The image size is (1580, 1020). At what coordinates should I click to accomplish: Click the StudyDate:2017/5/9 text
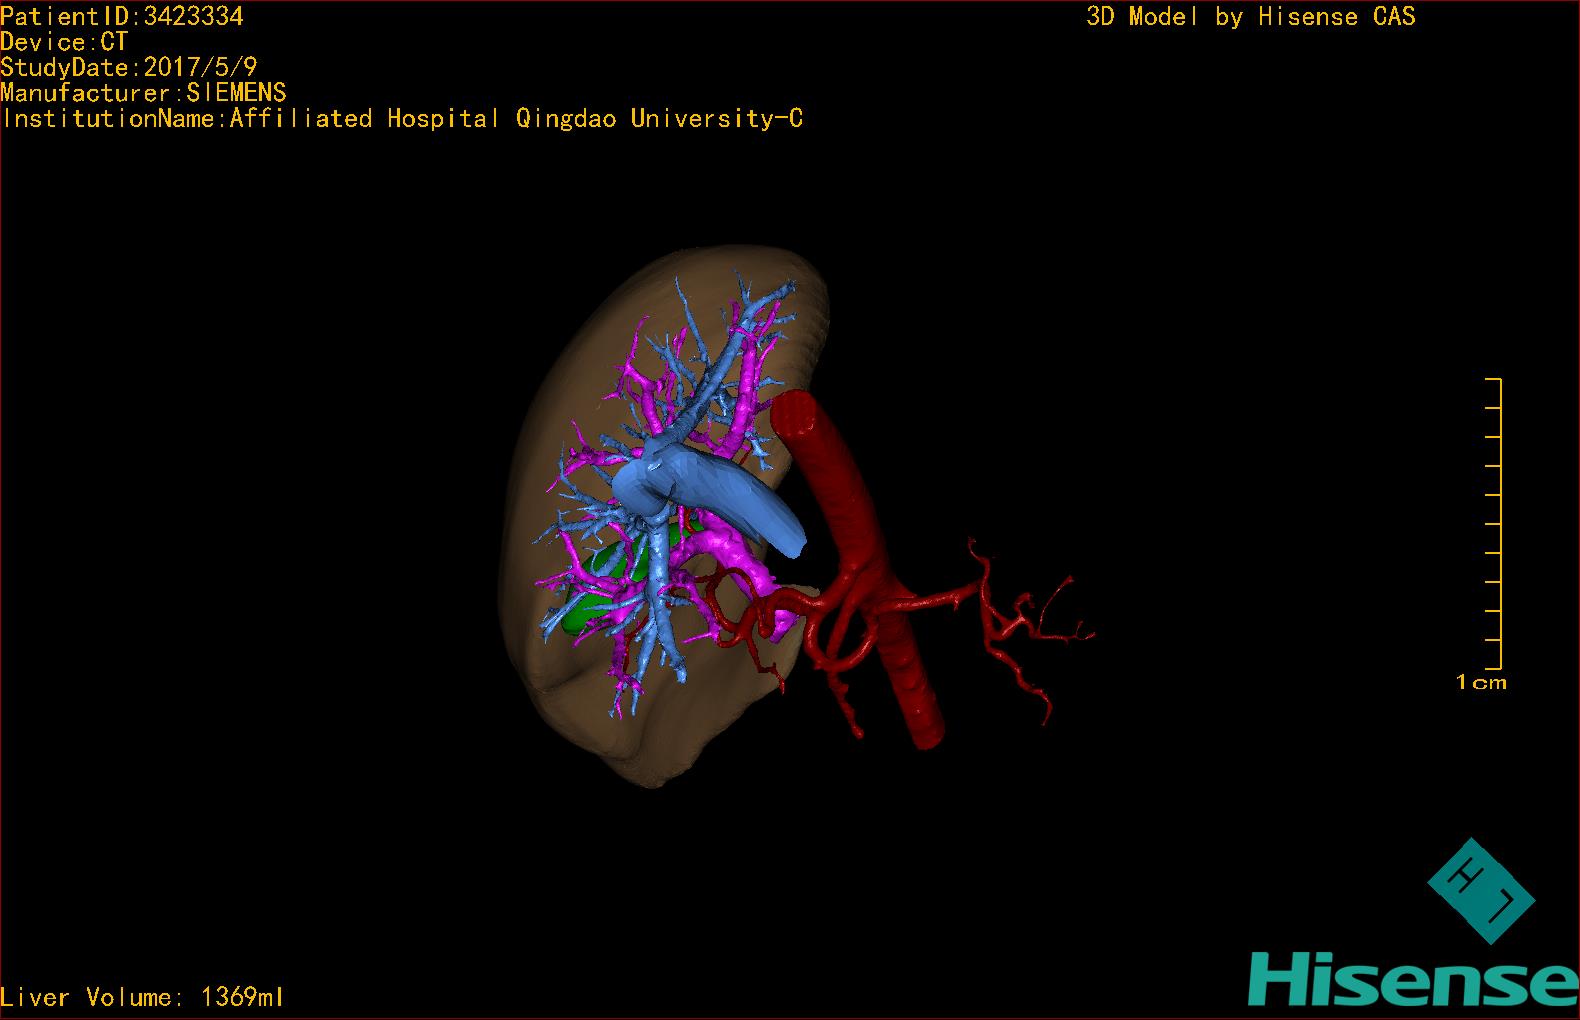(129, 68)
